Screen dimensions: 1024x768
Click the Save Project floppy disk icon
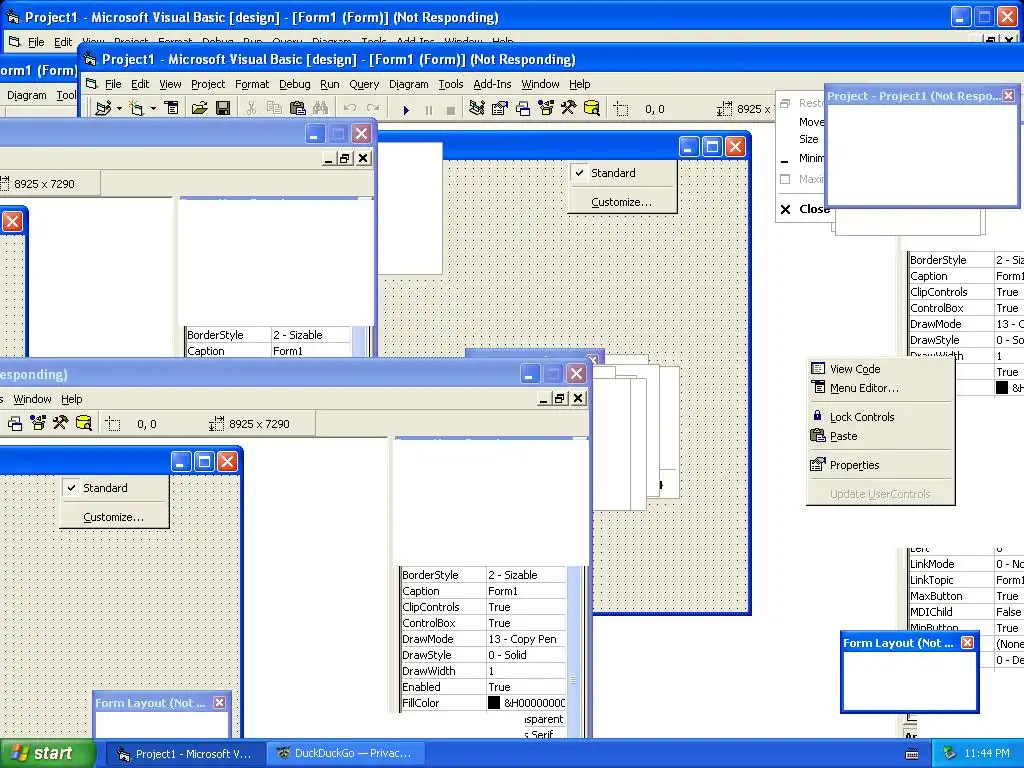223,108
